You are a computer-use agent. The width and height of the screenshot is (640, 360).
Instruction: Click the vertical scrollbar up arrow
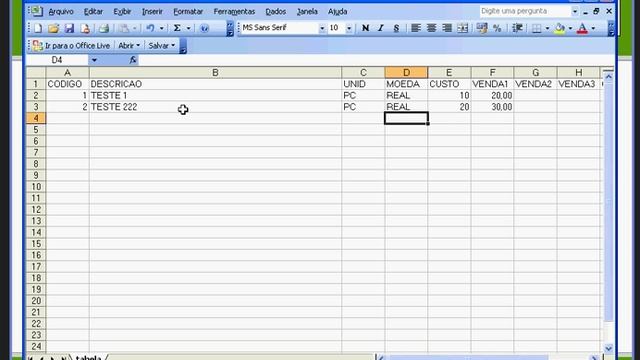click(x=608, y=77)
